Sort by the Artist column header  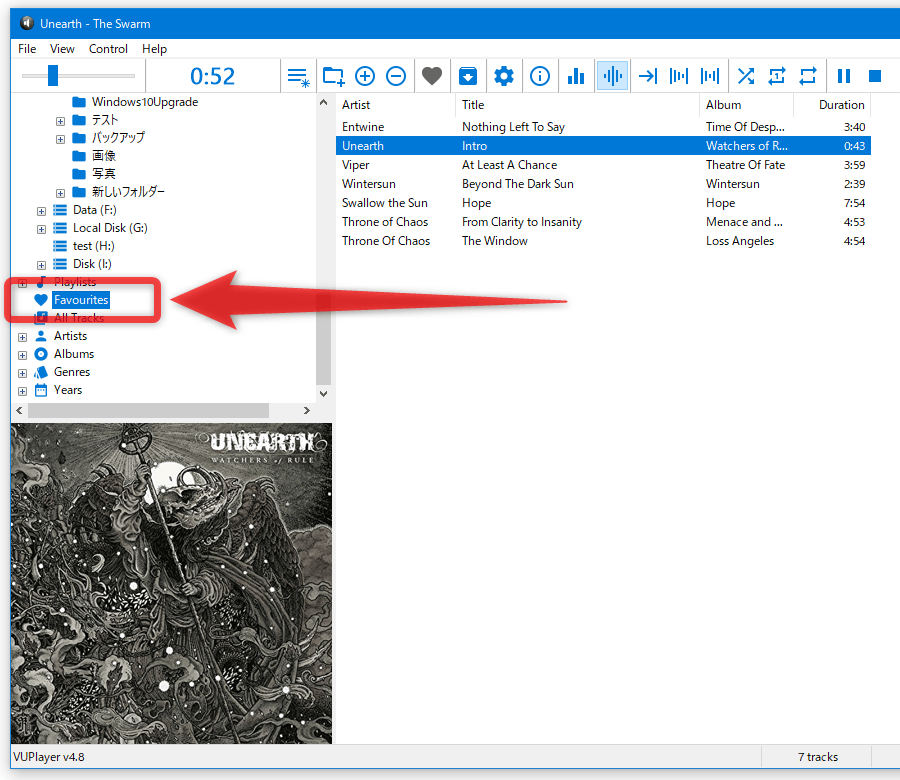395,105
